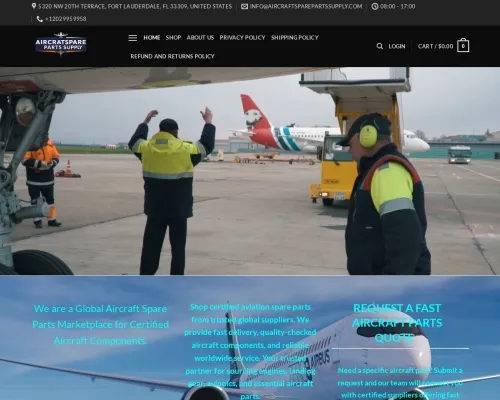The image size is (500, 400).
Task: Click the +1 202 995 9958 phone number
Action: 66,19
